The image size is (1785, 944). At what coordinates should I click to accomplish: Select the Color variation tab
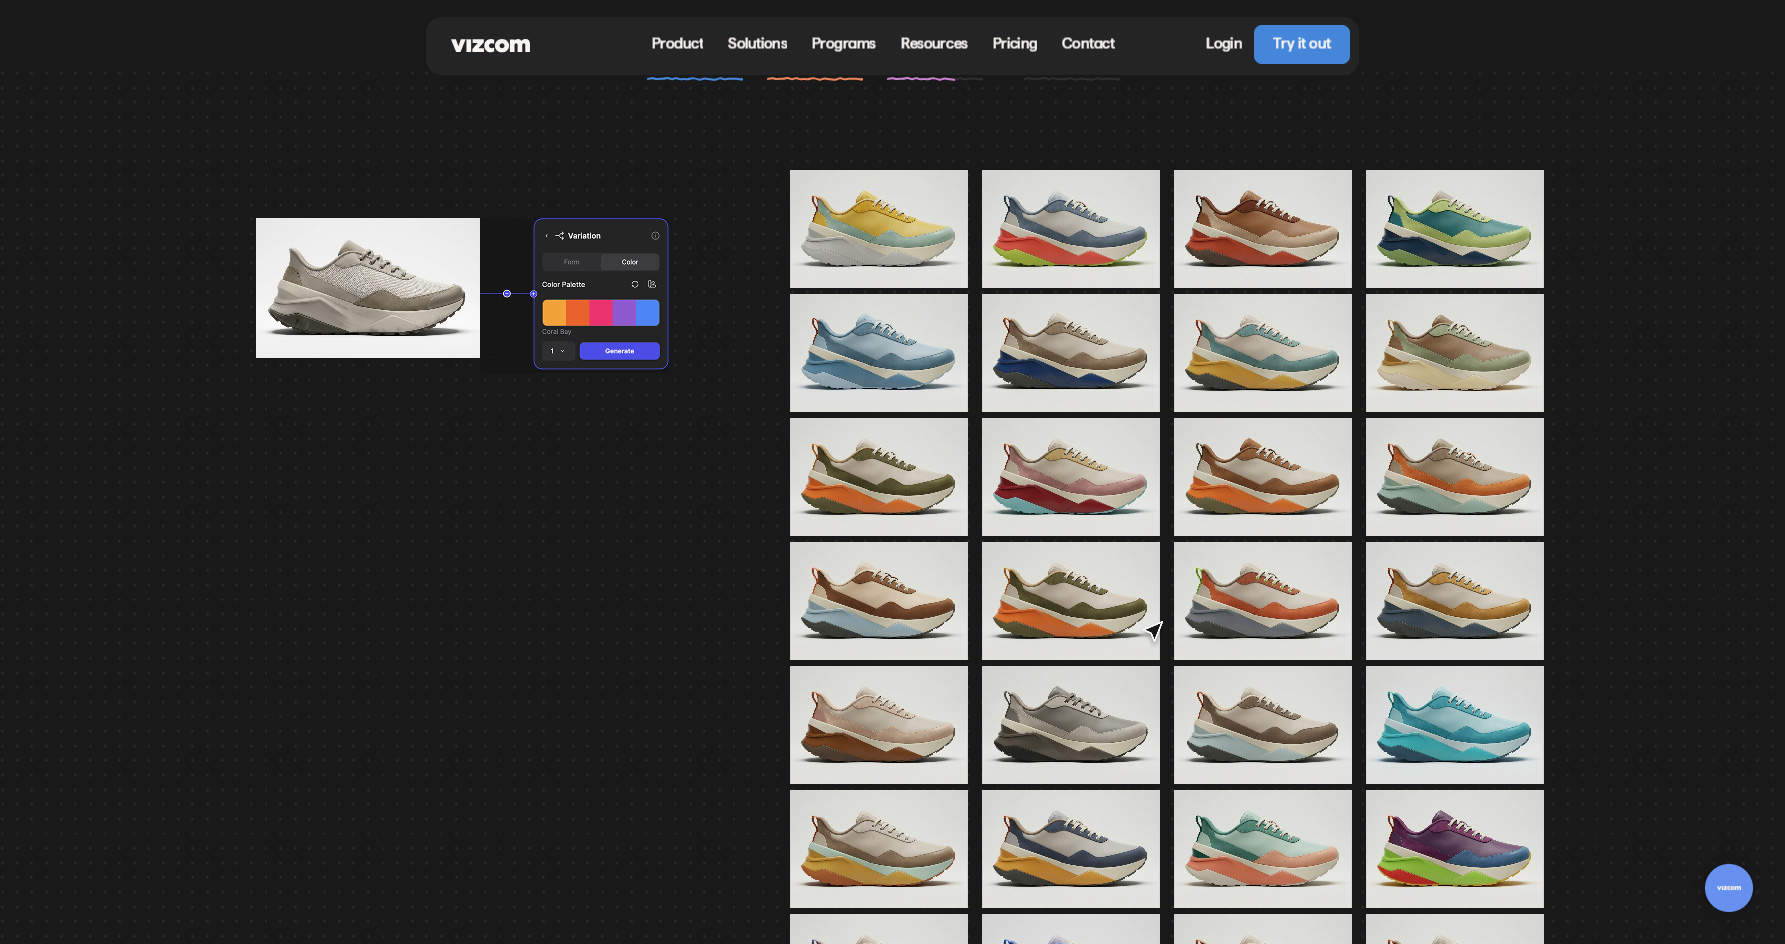coord(630,262)
